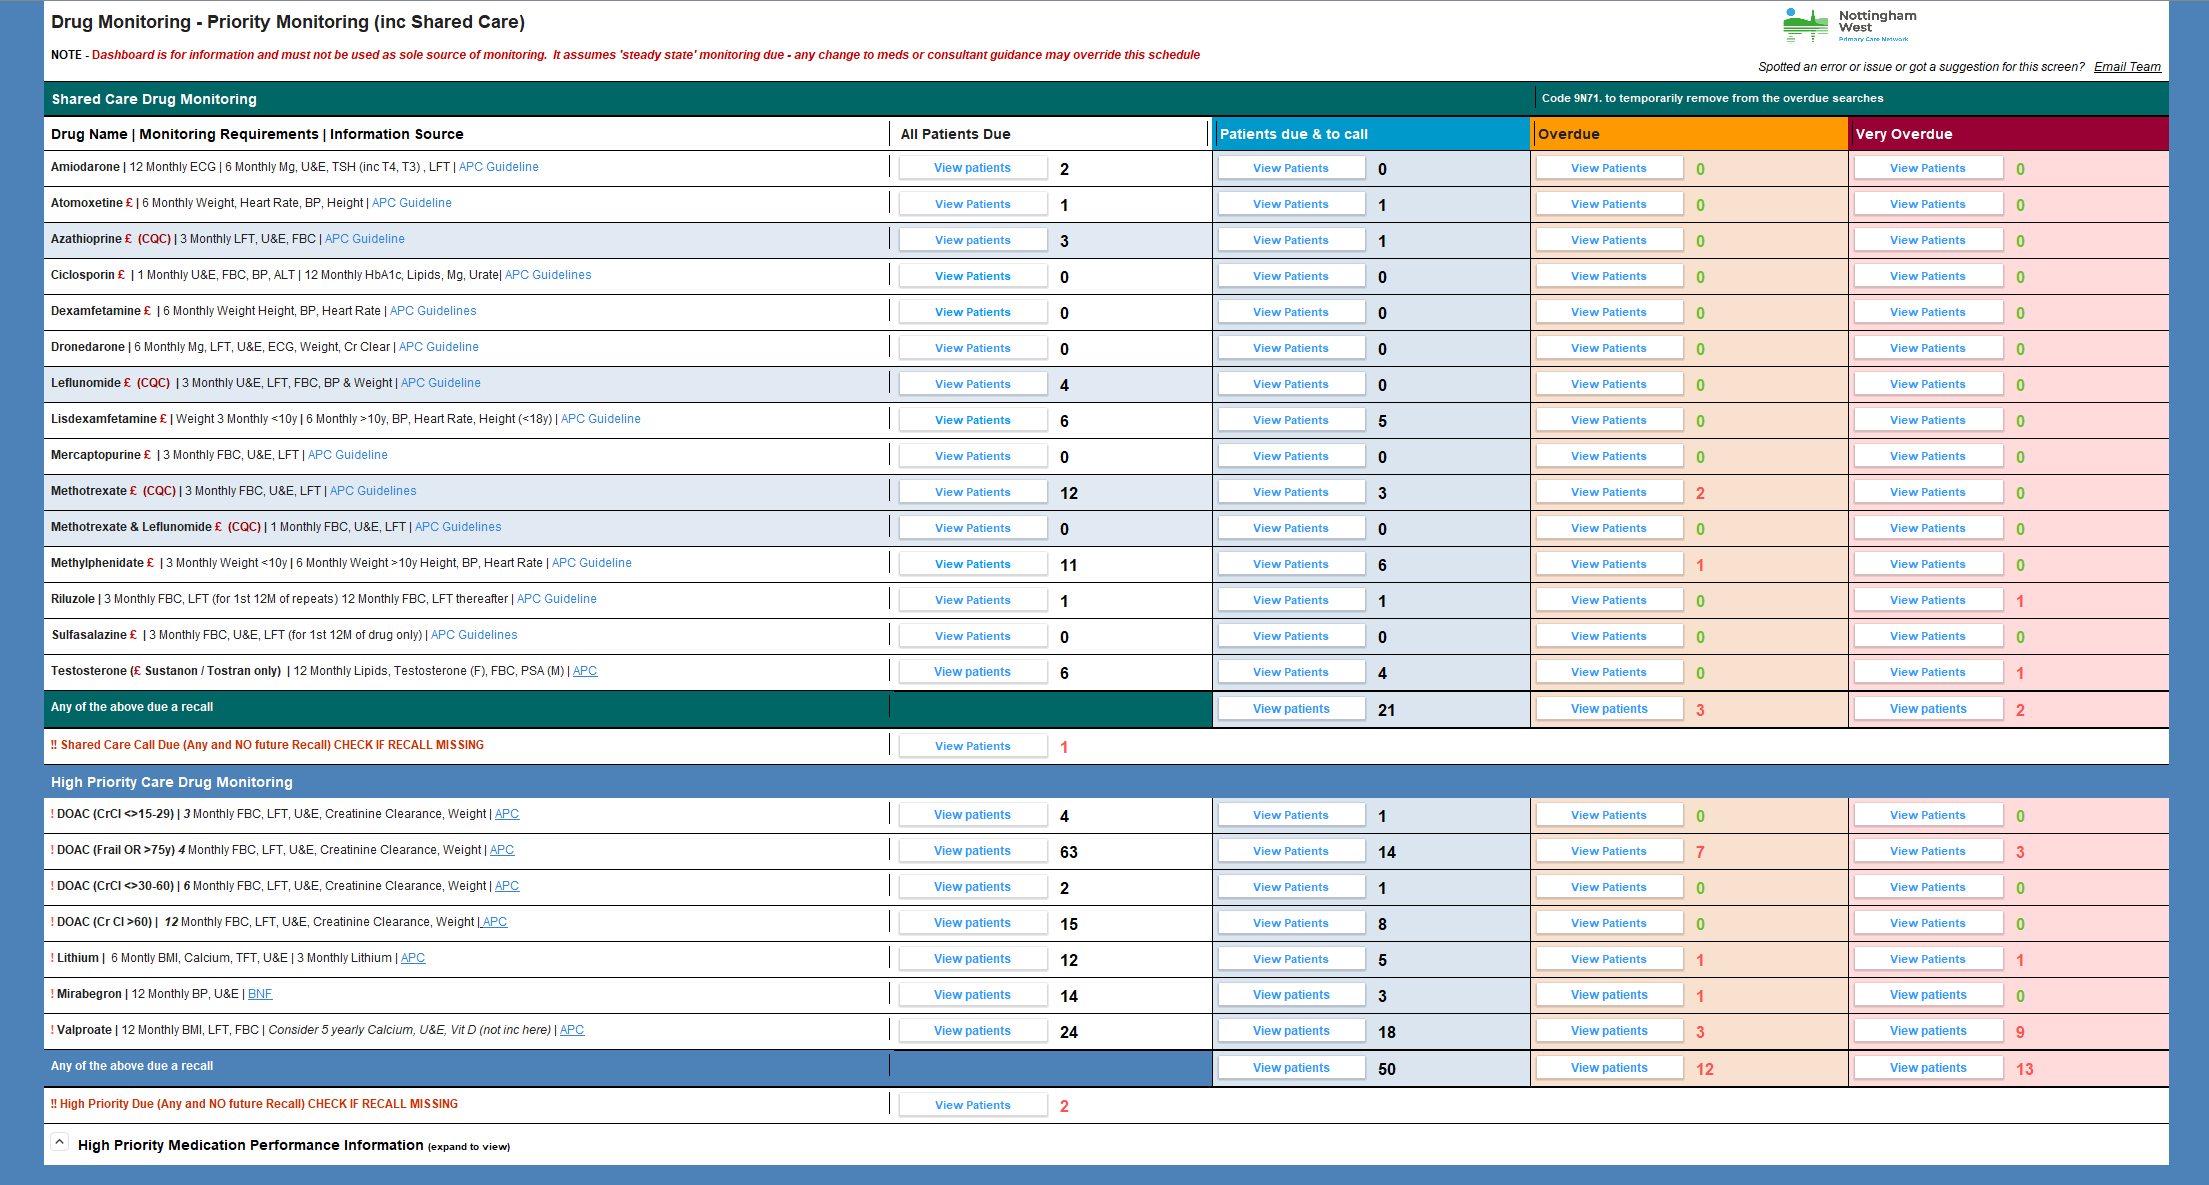This screenshot has width=2209, height=1185.
Task: View all patients due for DOAC Frail OR >75y
Action: point(972,851)
